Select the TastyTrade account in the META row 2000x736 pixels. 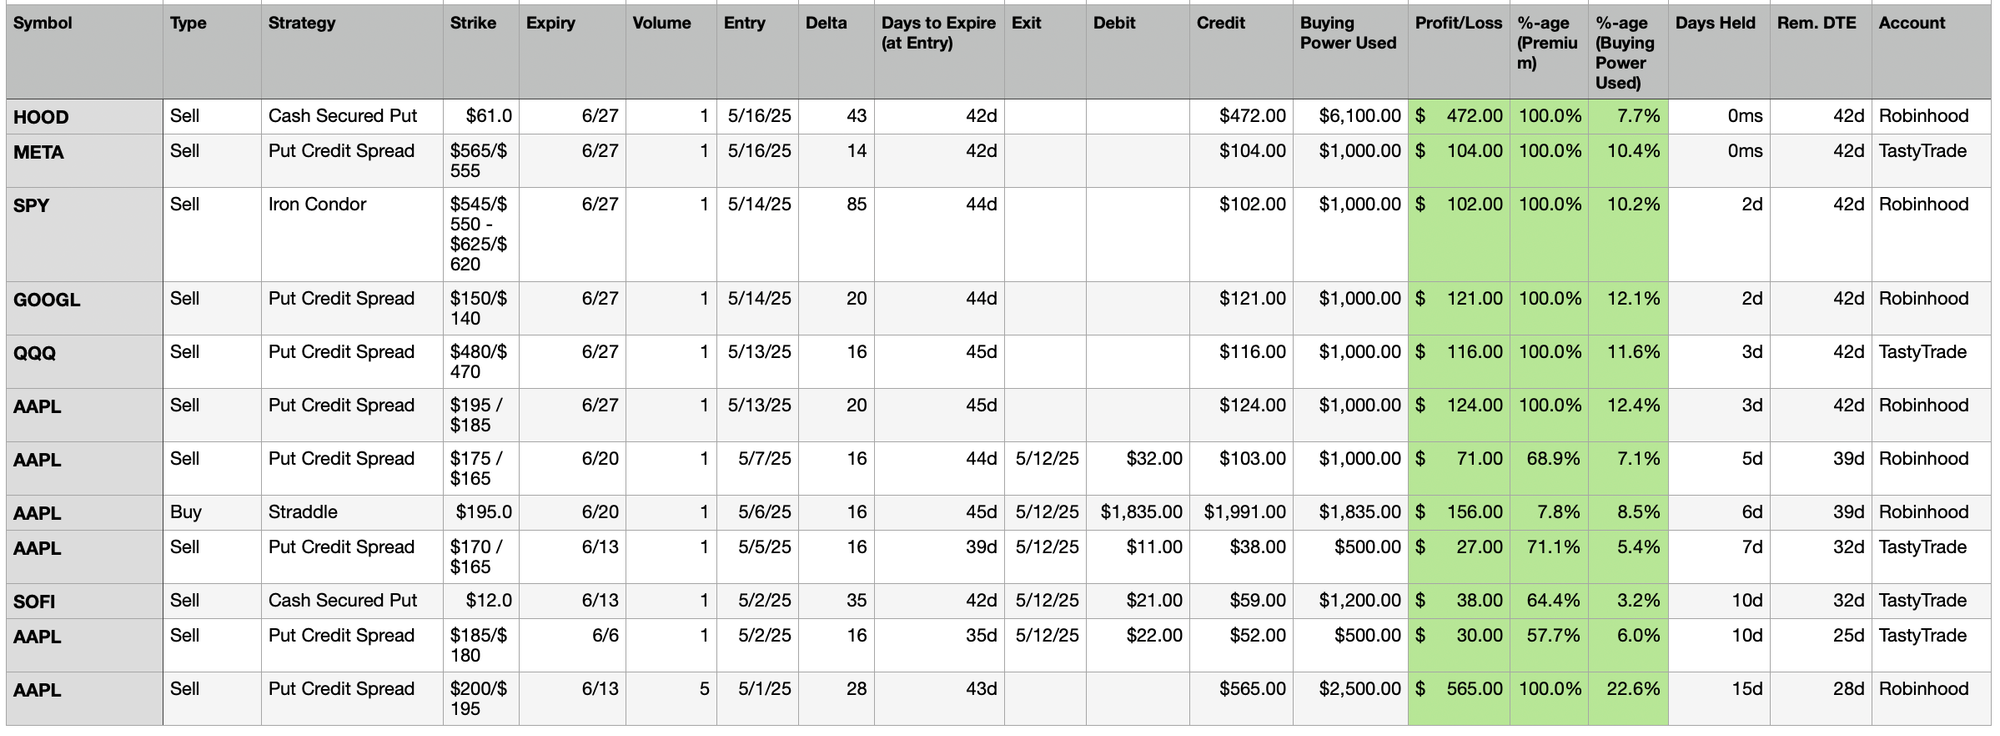click(1932, 161)
